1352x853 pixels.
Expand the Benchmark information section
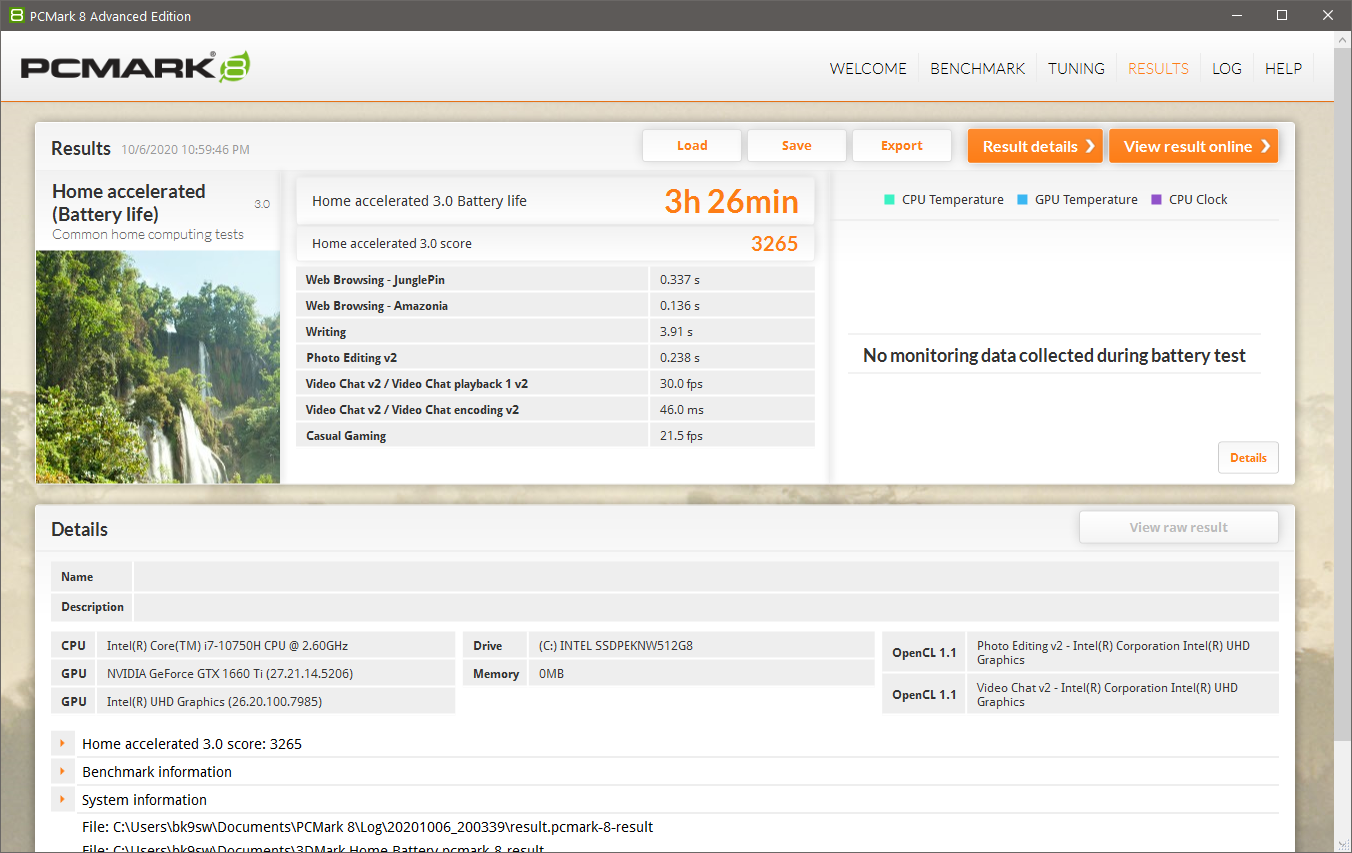[x=62, y=771]
